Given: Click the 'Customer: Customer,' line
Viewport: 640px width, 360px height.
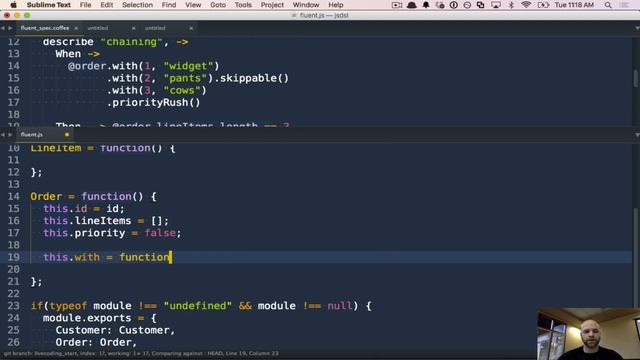Looking at the screenshot, I should 116,330.
